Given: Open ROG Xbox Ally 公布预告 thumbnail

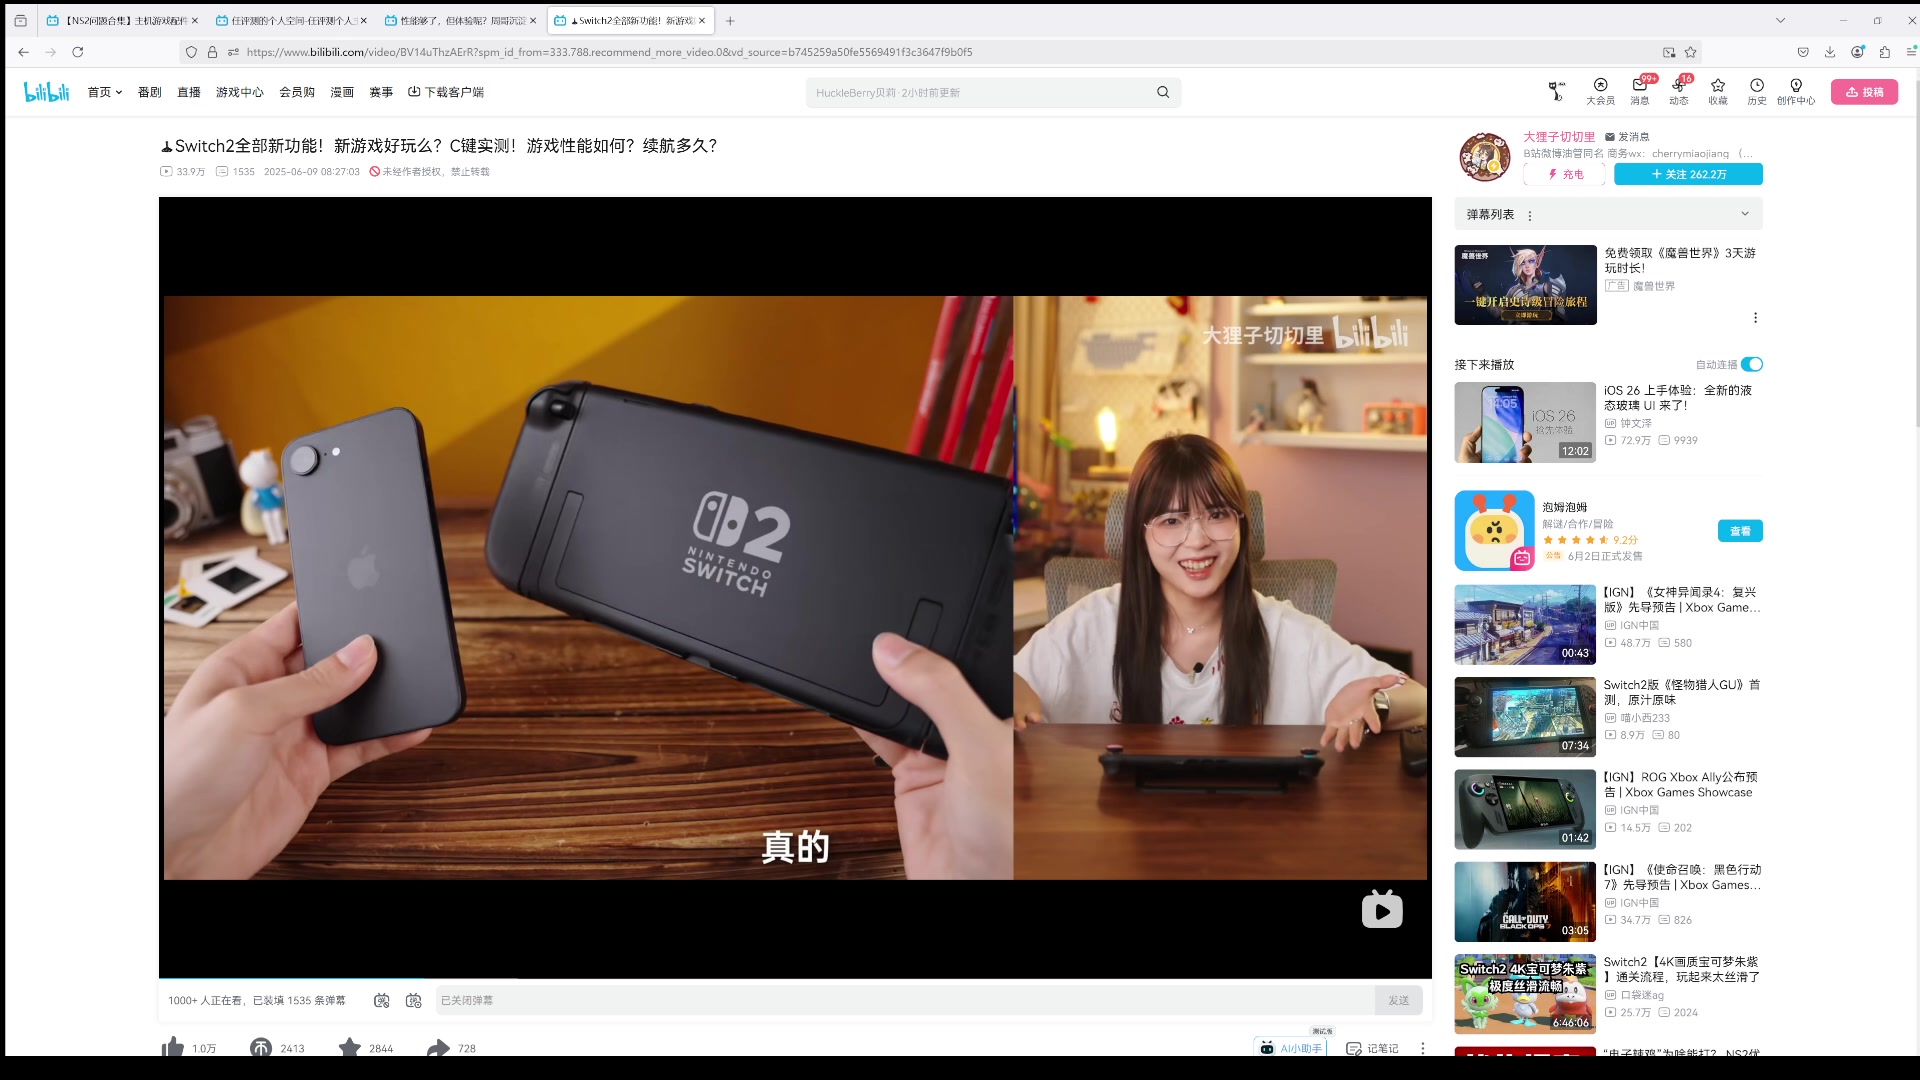Looking at the screenshot, I should [x=1525, y=809].
